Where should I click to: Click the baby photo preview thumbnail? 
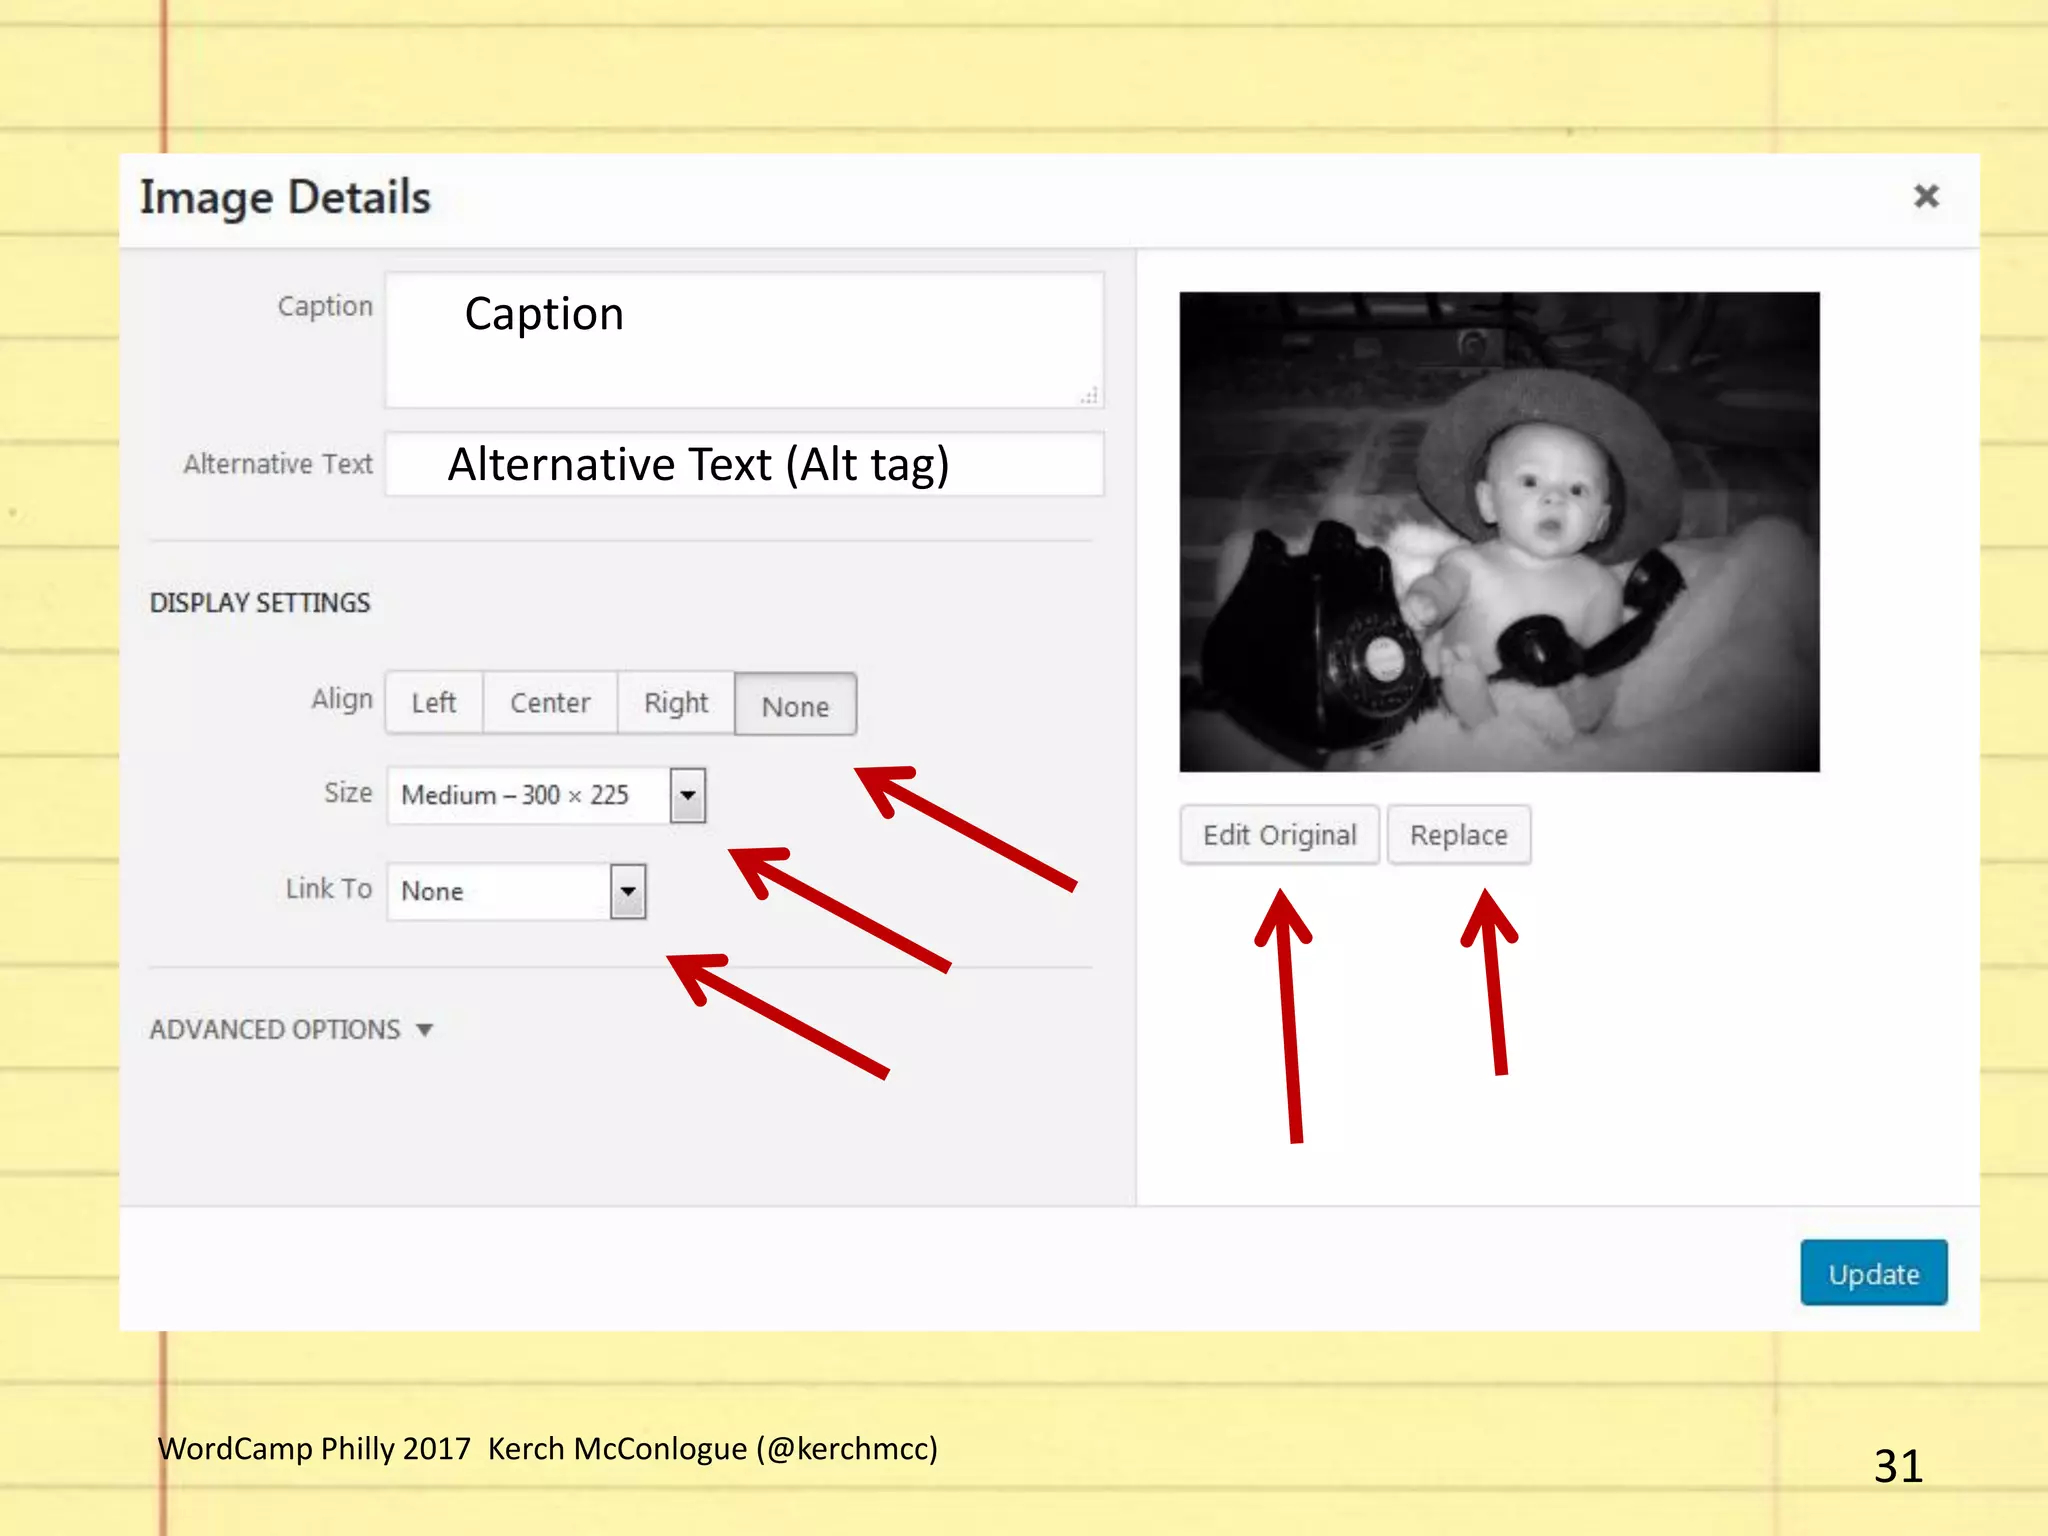click(x=1498, y=531)
